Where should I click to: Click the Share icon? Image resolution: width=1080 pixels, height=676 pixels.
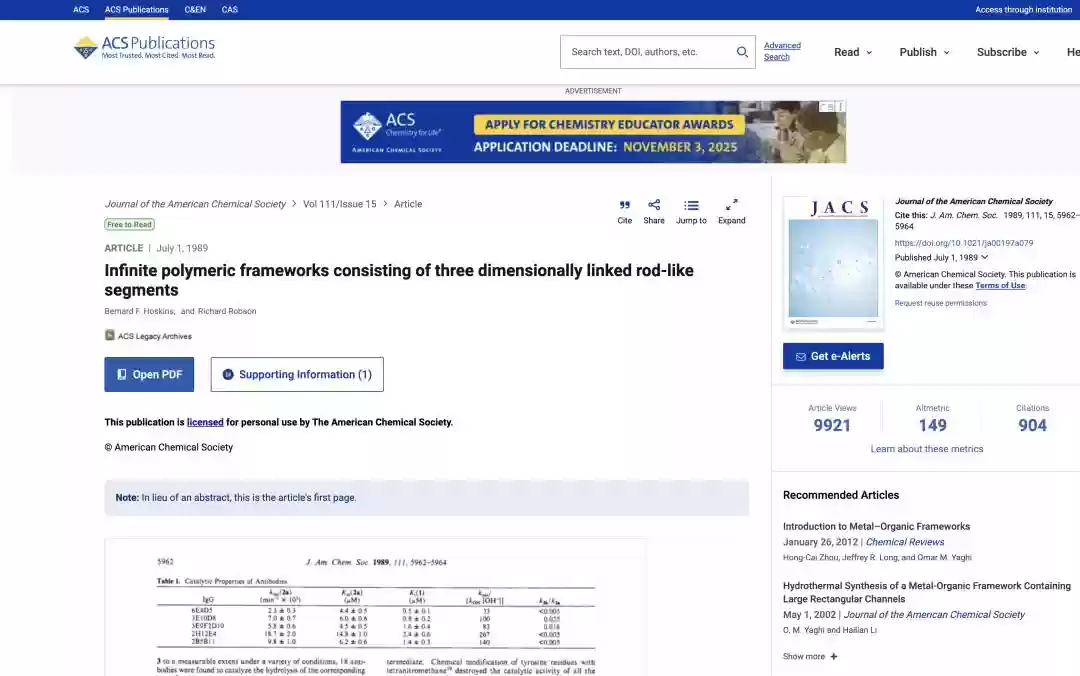pyautogui.click(x=654, y=205)
